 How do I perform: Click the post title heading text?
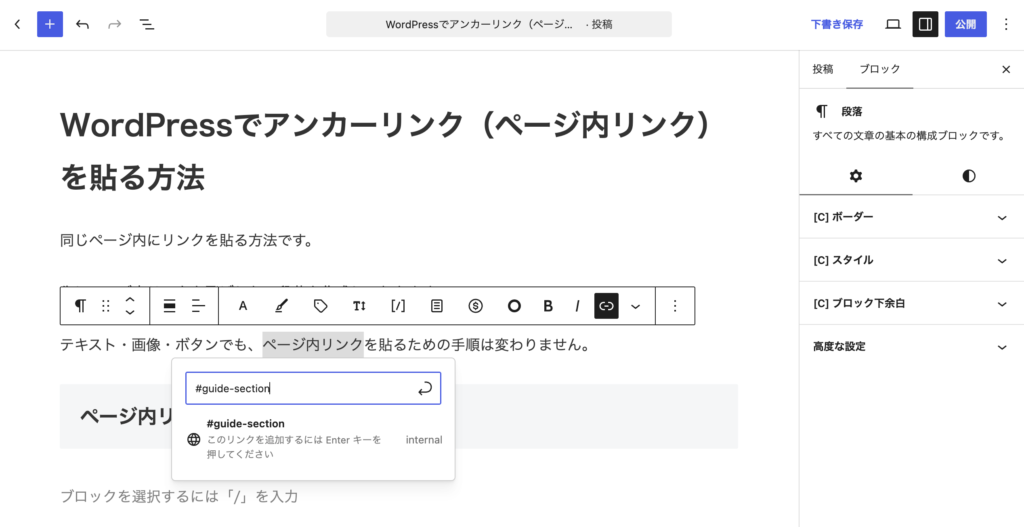click(386, 151)
